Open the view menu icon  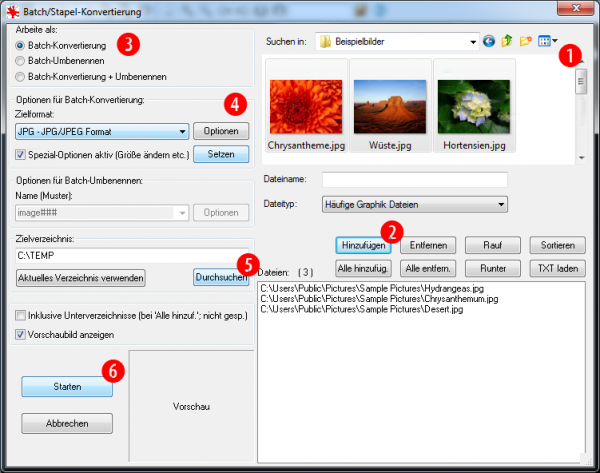coord(546,42)
